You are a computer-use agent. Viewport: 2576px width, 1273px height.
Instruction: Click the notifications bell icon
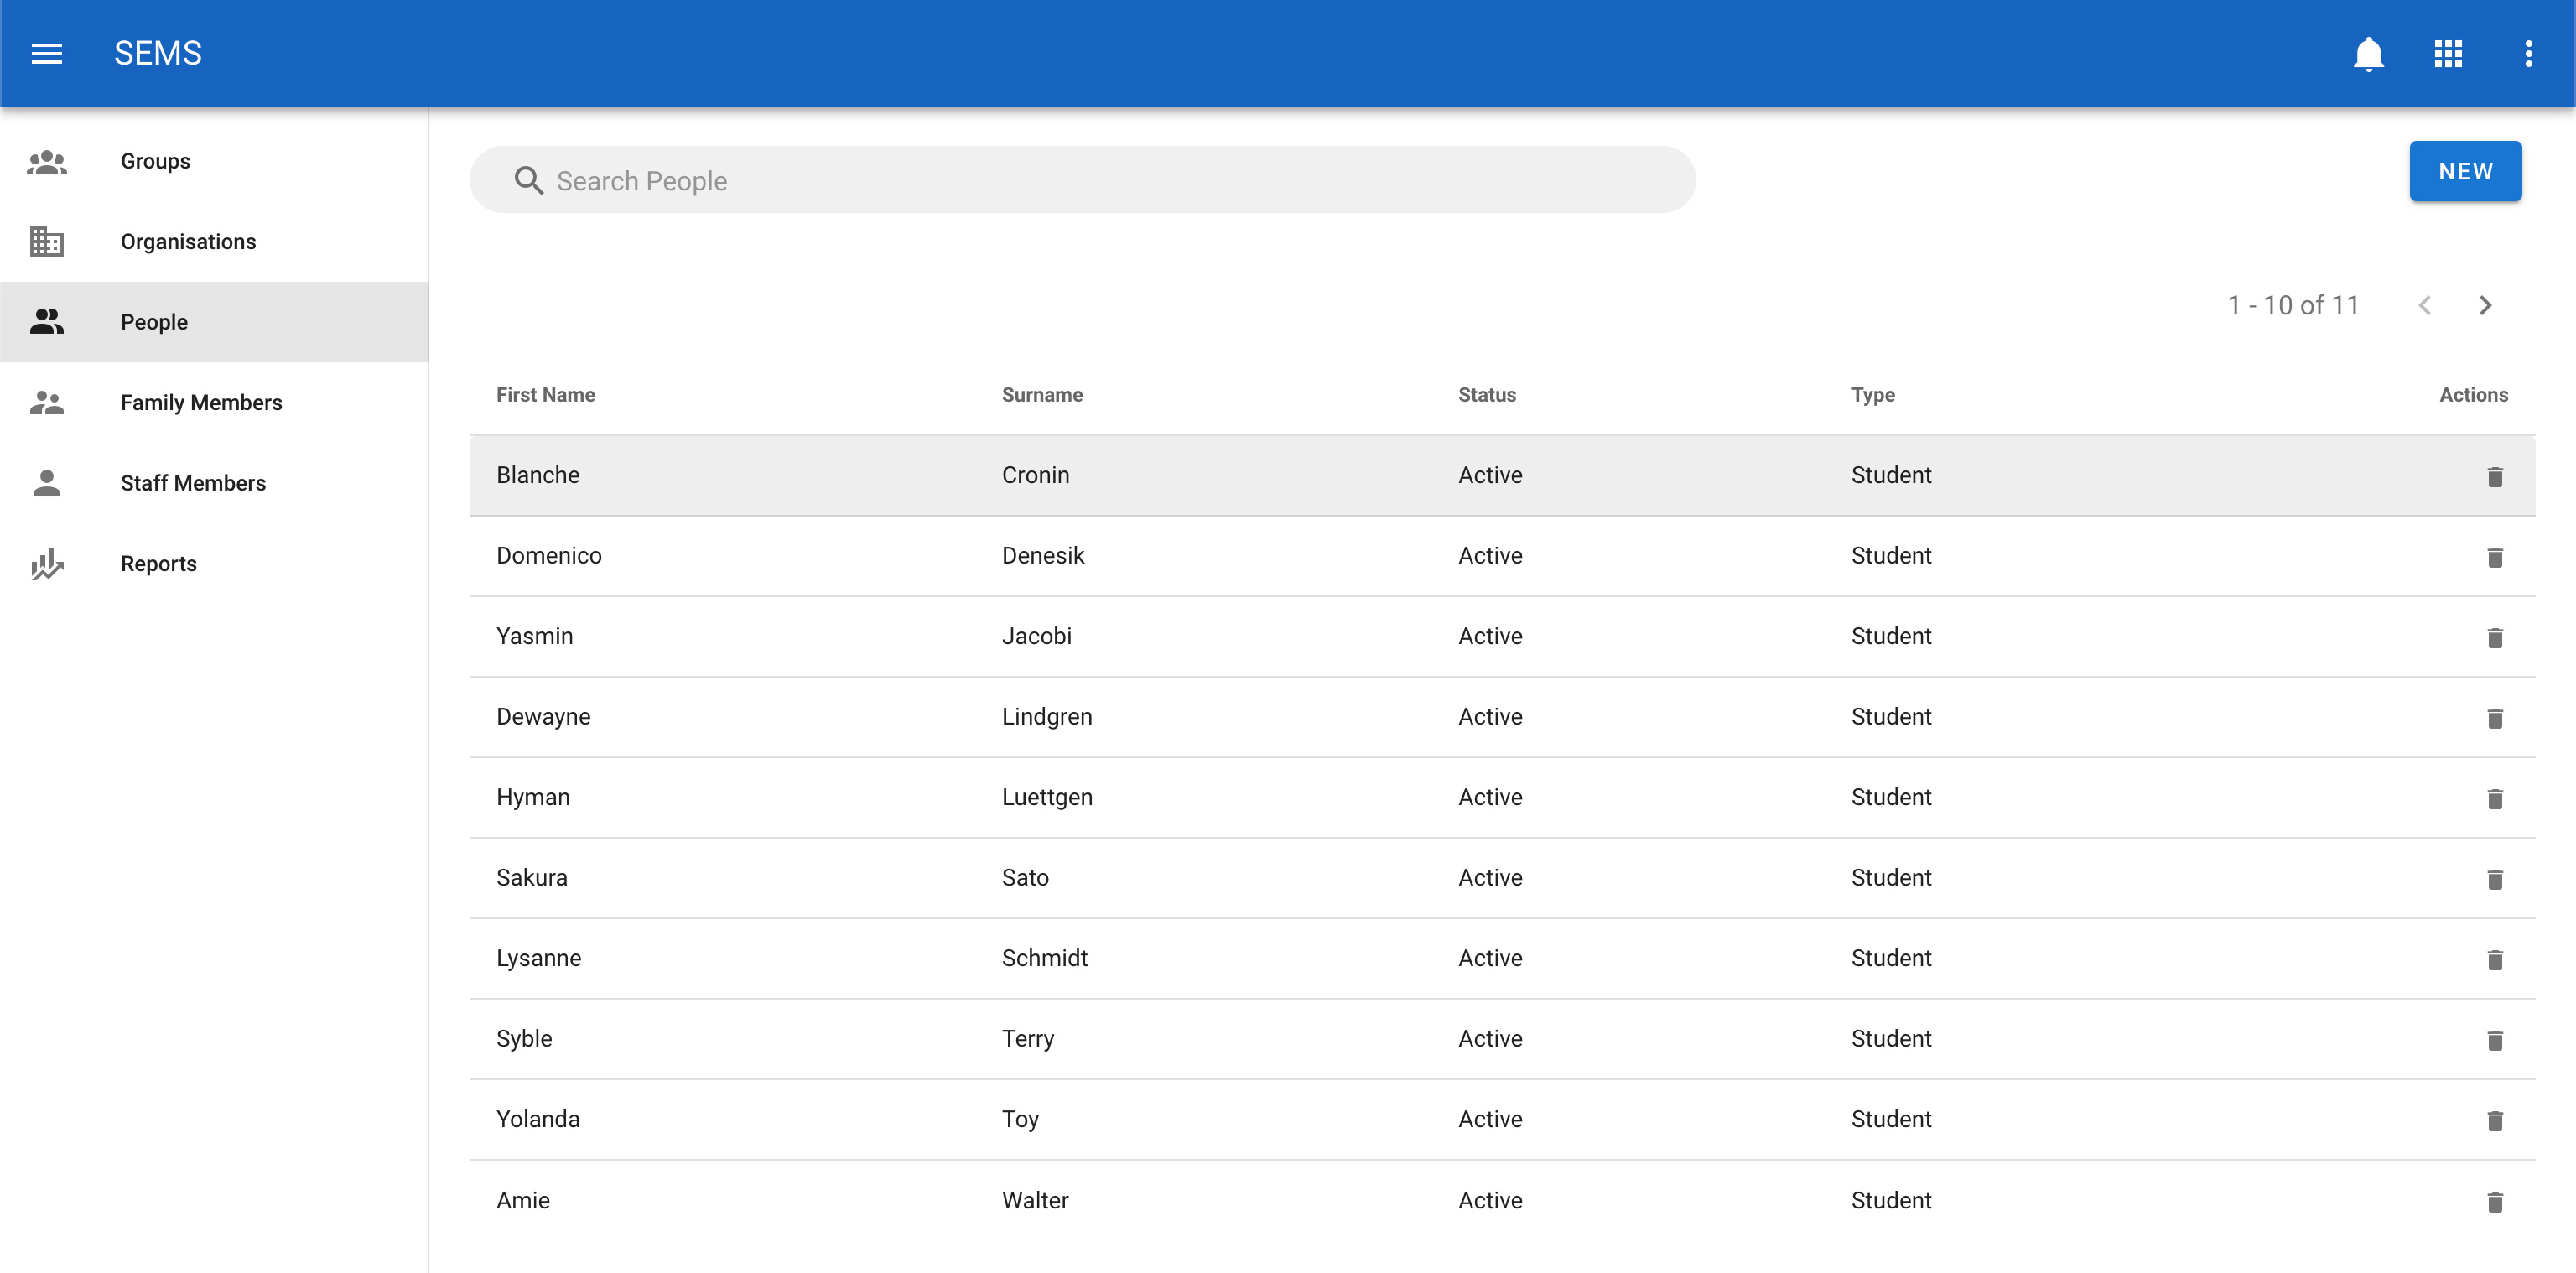click(x=2368, y=53)
